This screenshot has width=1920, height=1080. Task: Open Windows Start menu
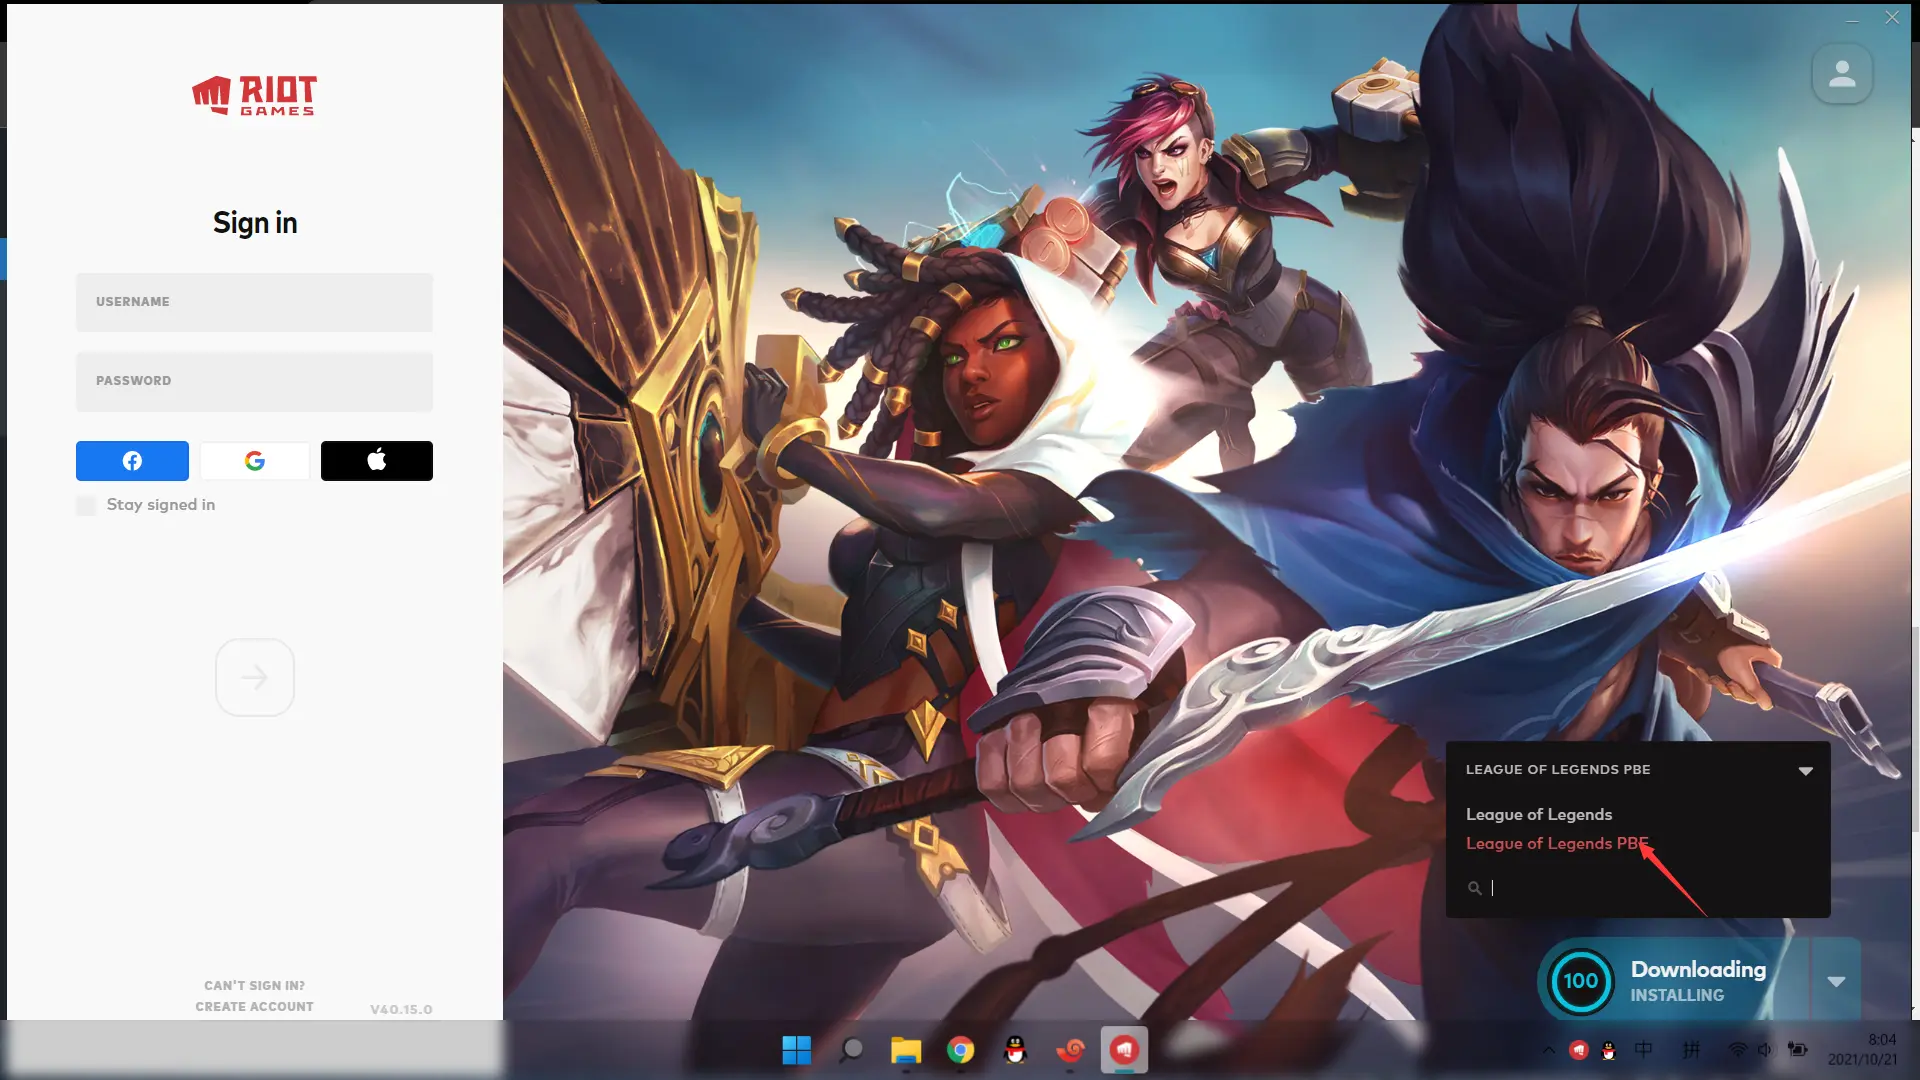(x=797, y=1050)
